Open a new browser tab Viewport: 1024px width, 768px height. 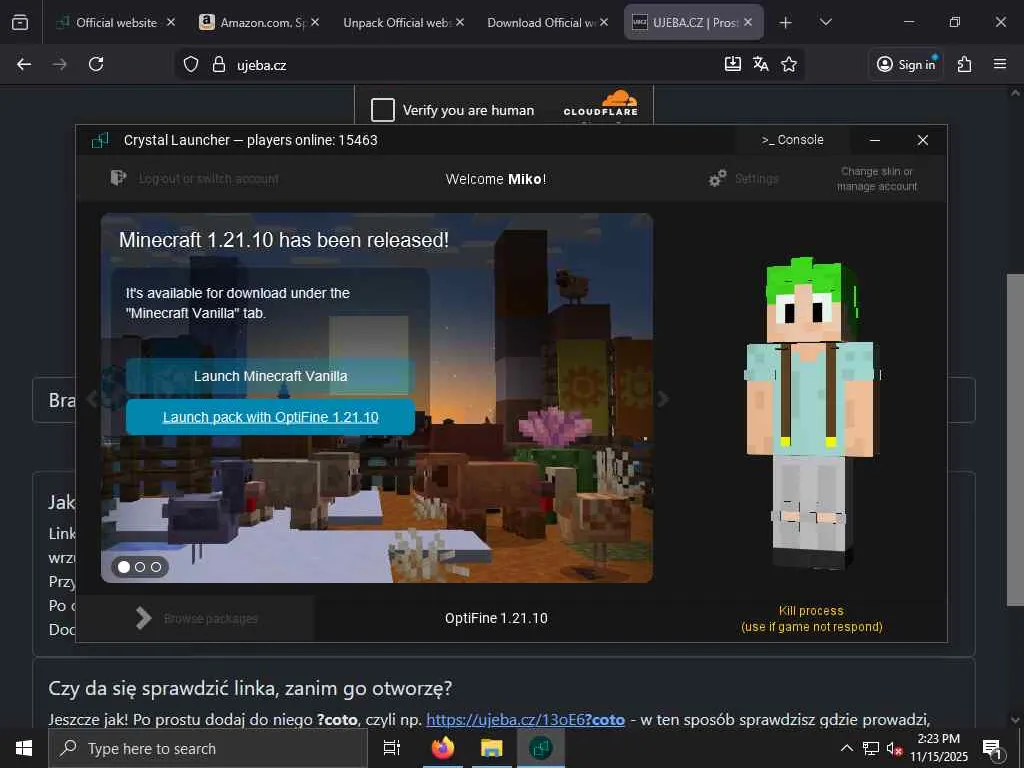pos(786,22)
